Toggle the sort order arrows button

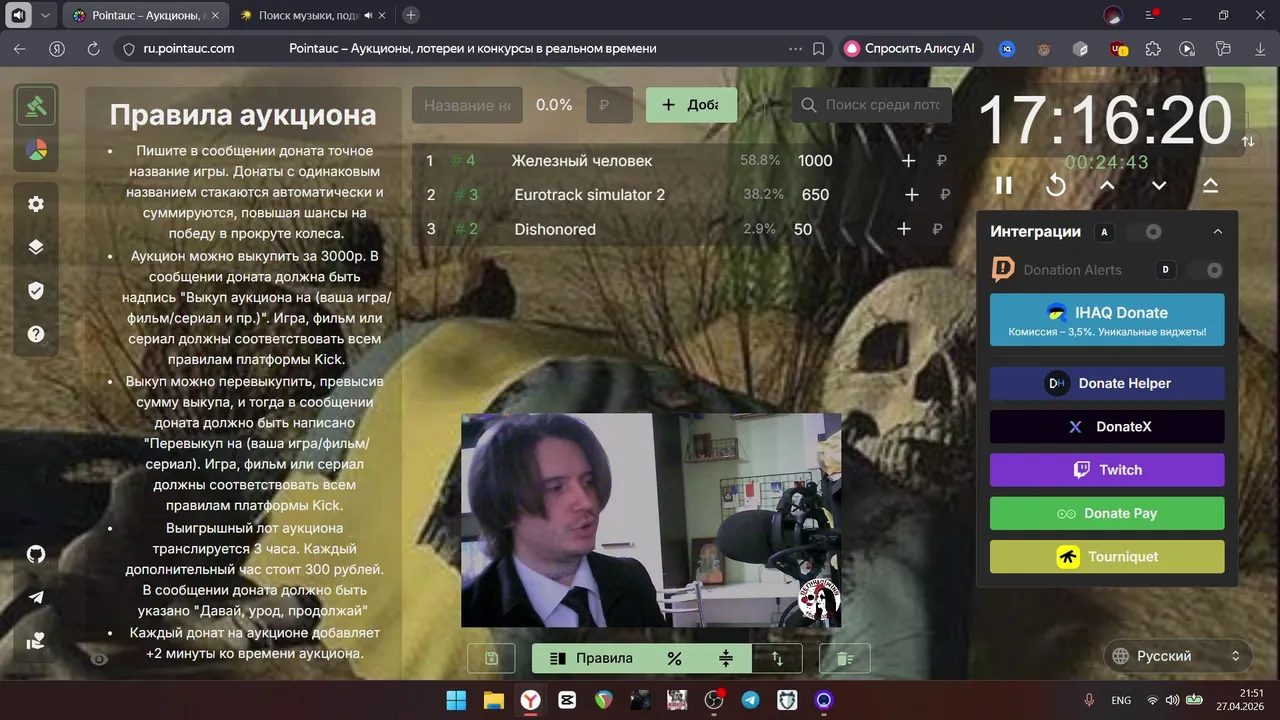[777, 658]
